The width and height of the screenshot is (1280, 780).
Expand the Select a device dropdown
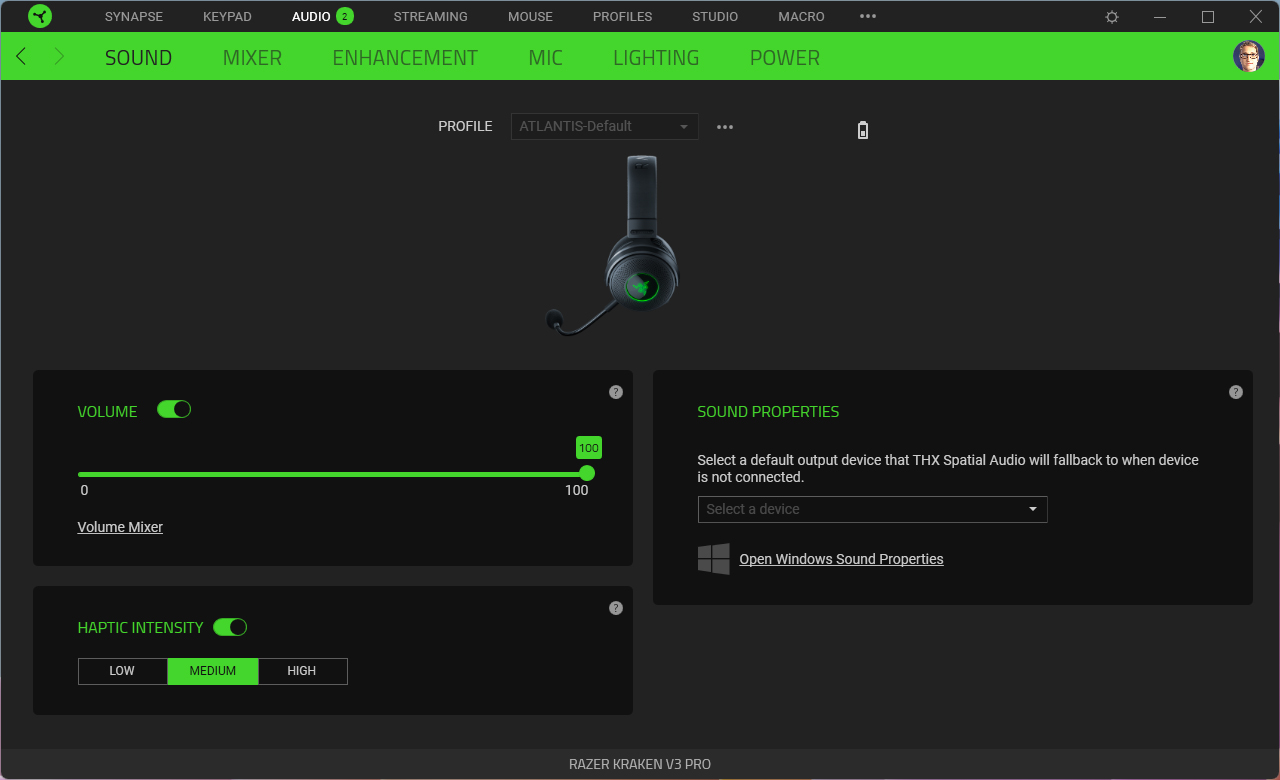(x=873, y=509)
